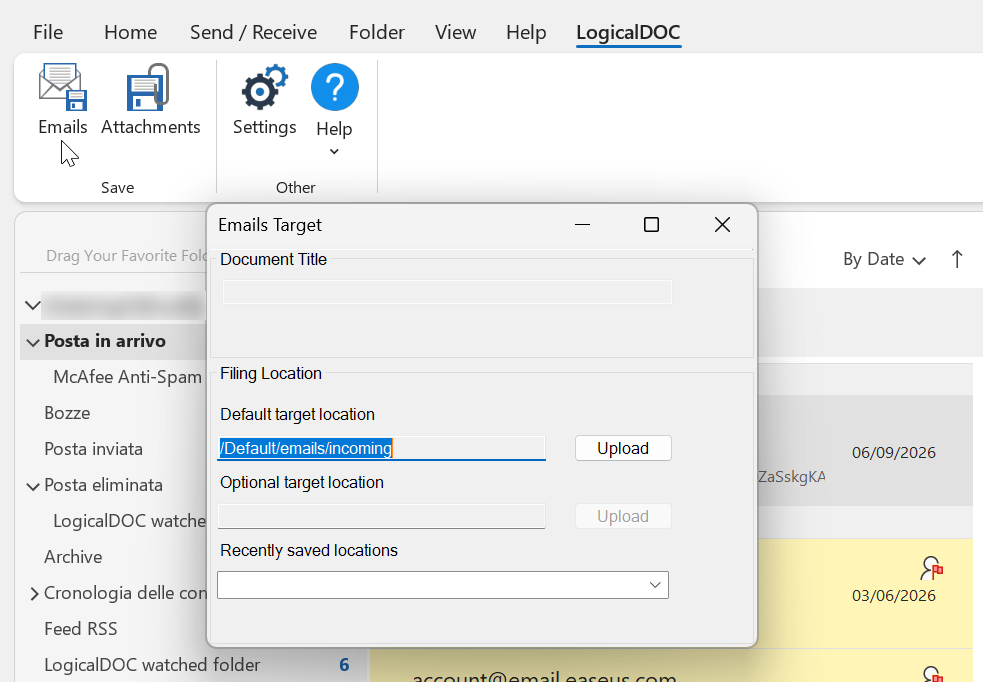Toggle the sort order arrow
Viewport: 983px width, 682px height.
tap(957, 260)
